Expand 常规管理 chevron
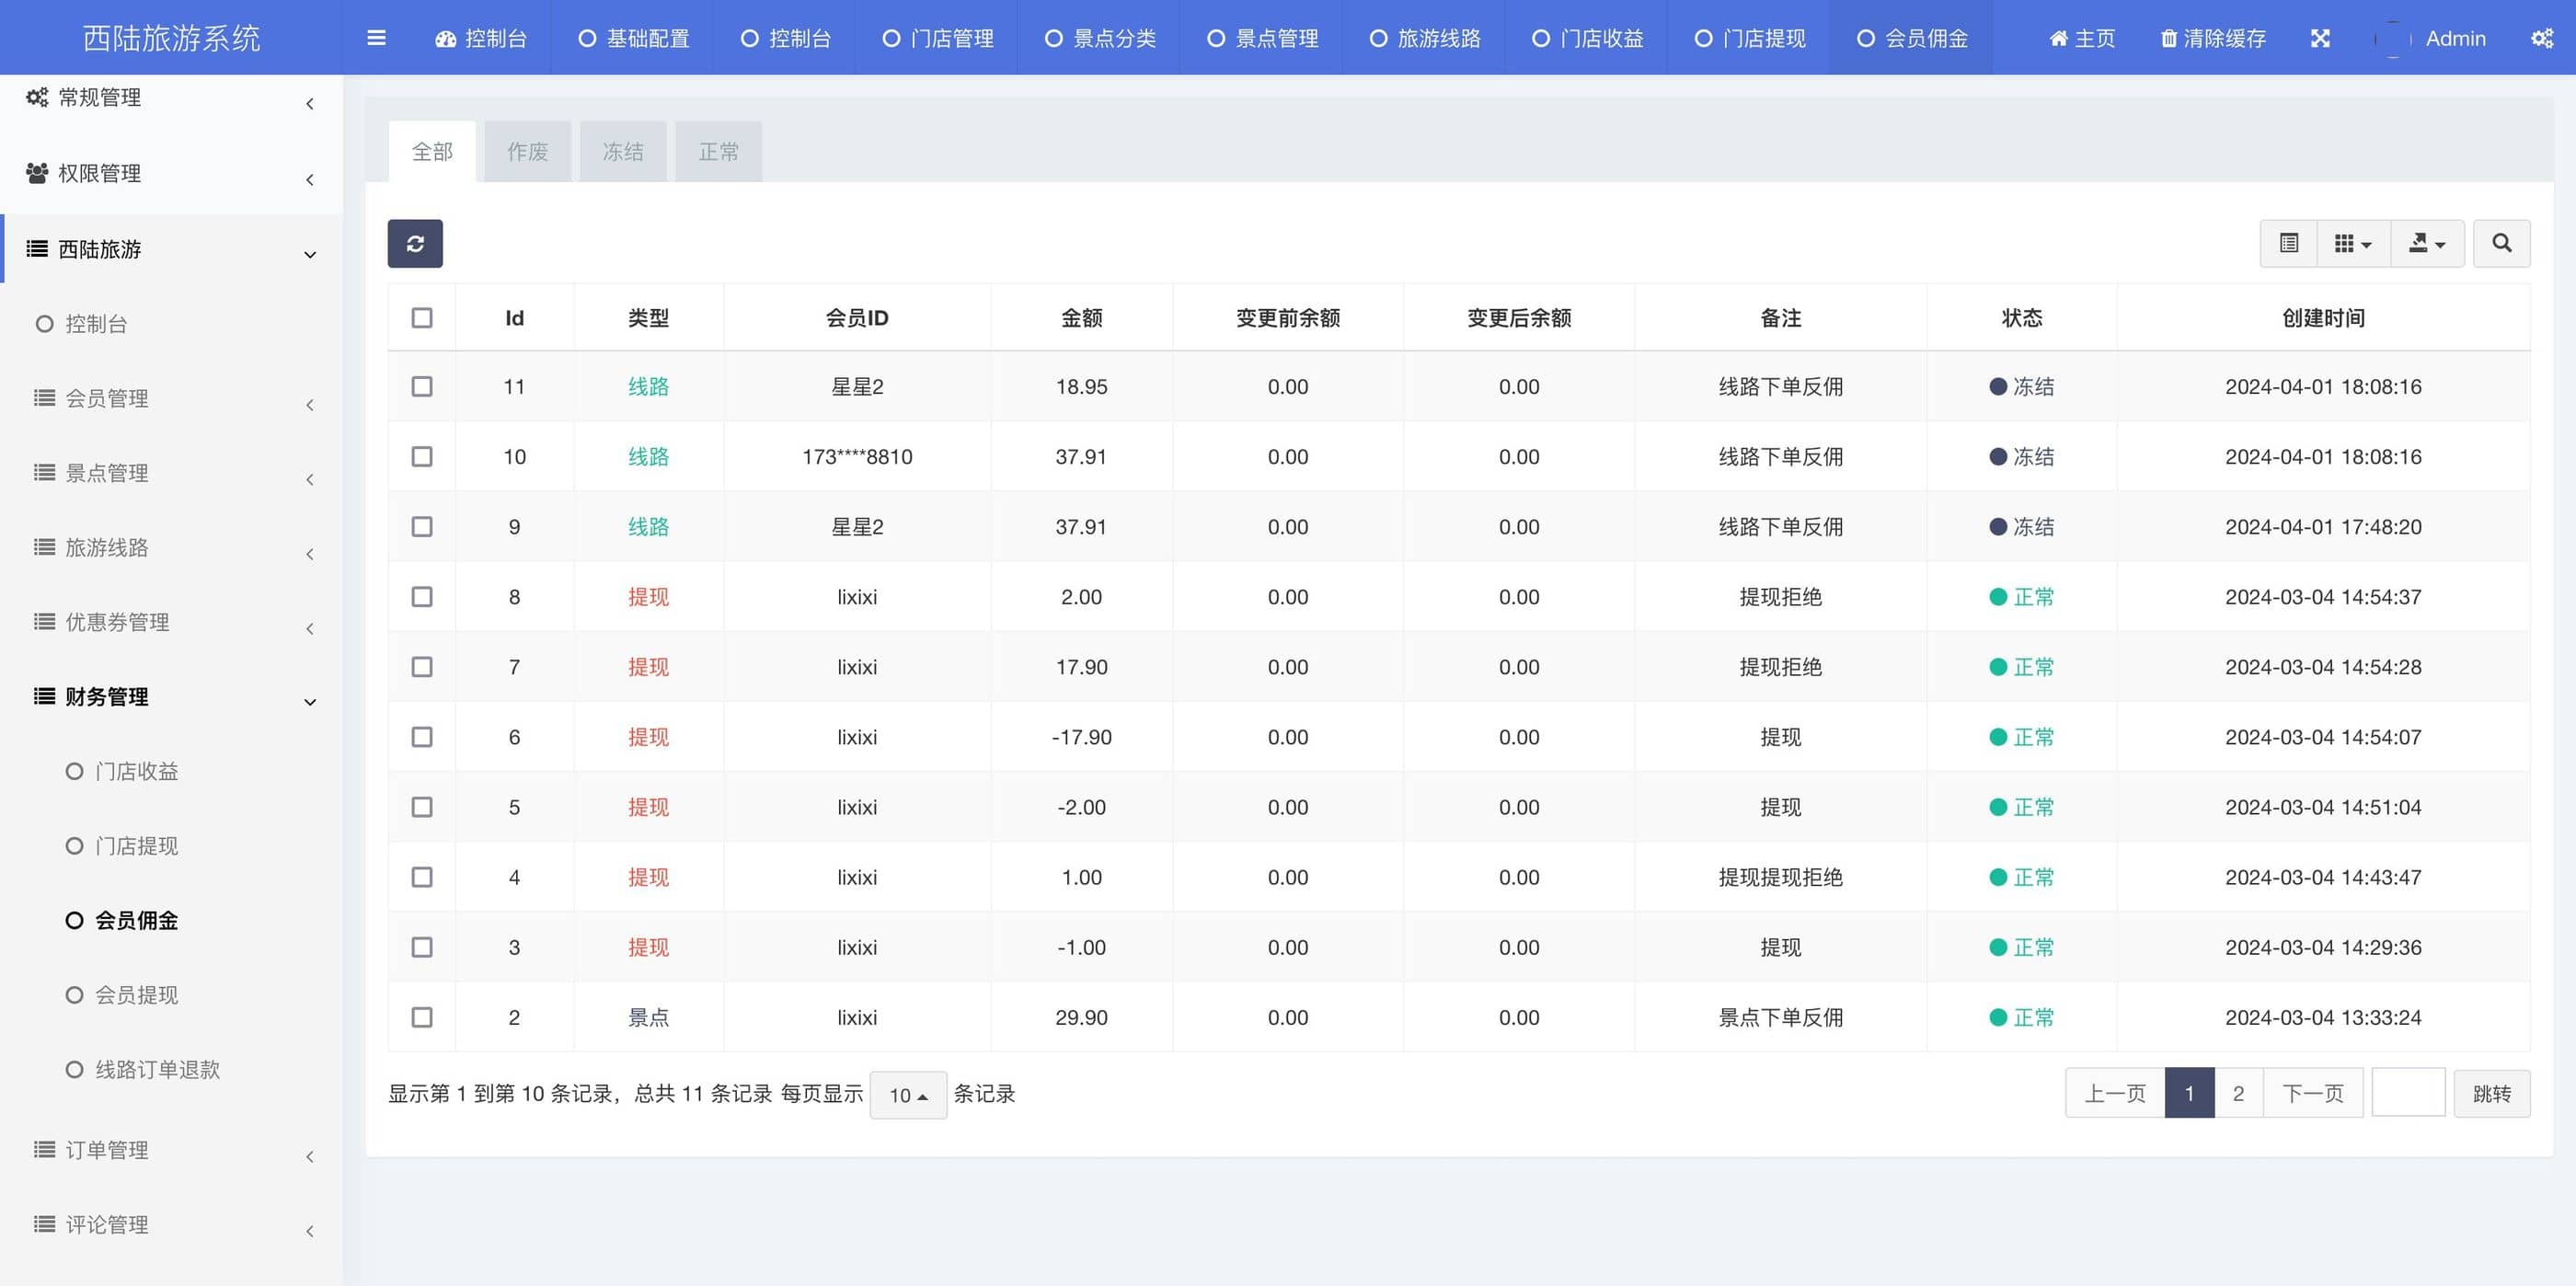2576x1286 pixels. pyautogui.click(x=310, y=104)
